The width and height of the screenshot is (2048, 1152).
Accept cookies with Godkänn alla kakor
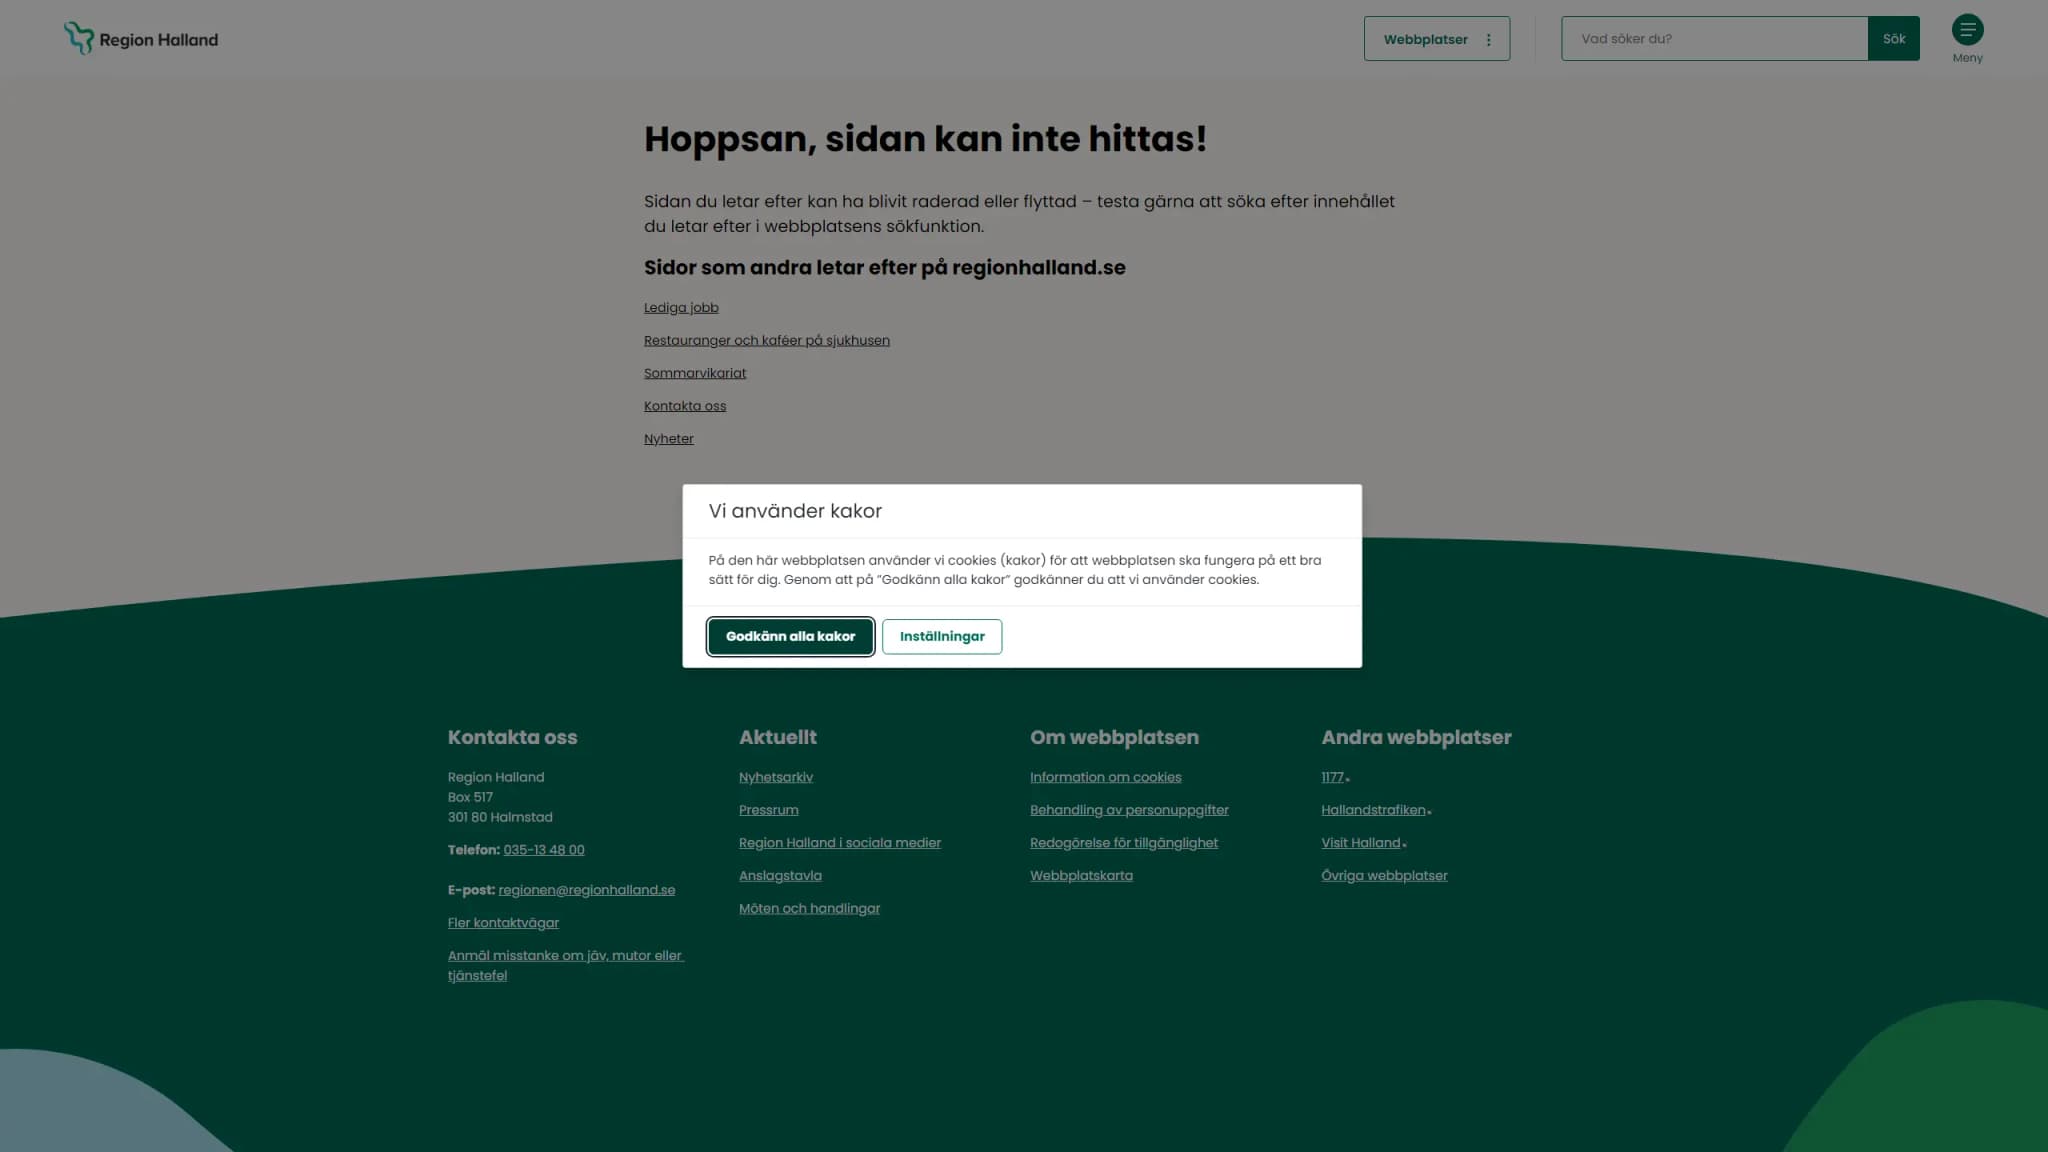[790, 636]
